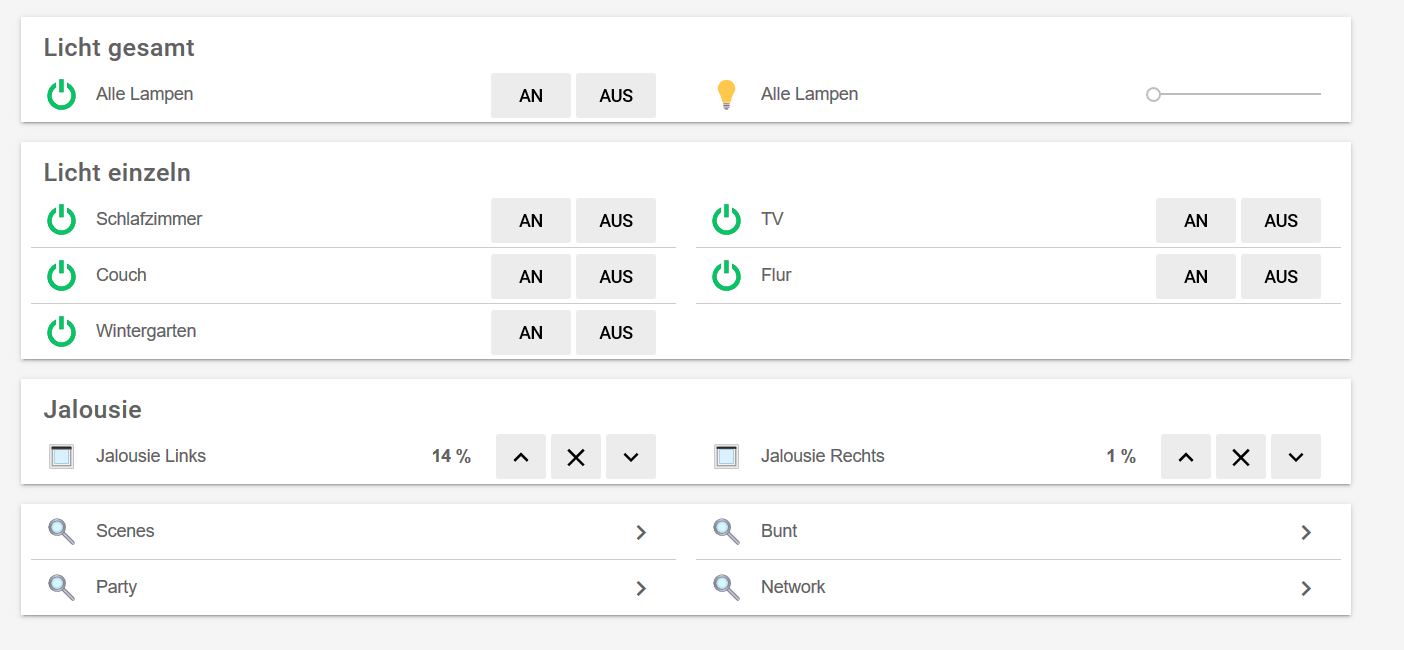This screenshot has height=650, width=1404.
Task: Click the magnifier icon beside Network
Action: (726, 587)
